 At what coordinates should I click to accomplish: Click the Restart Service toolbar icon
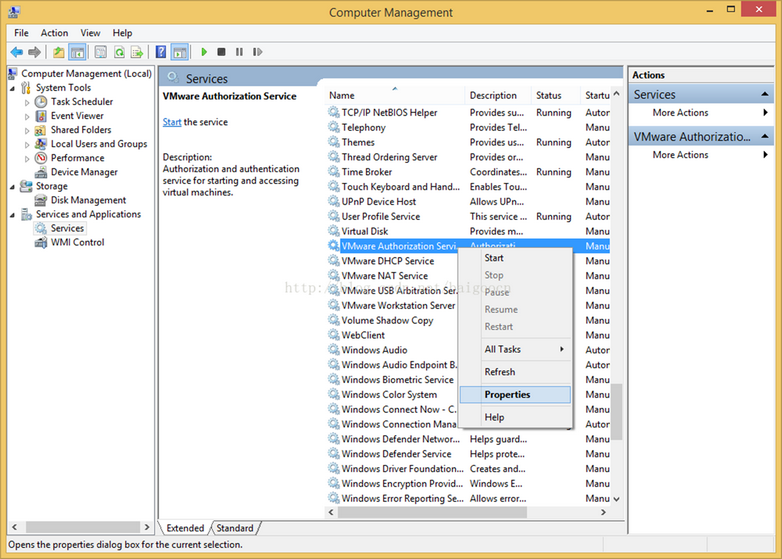pyautogui.click(x=257, y=52)
